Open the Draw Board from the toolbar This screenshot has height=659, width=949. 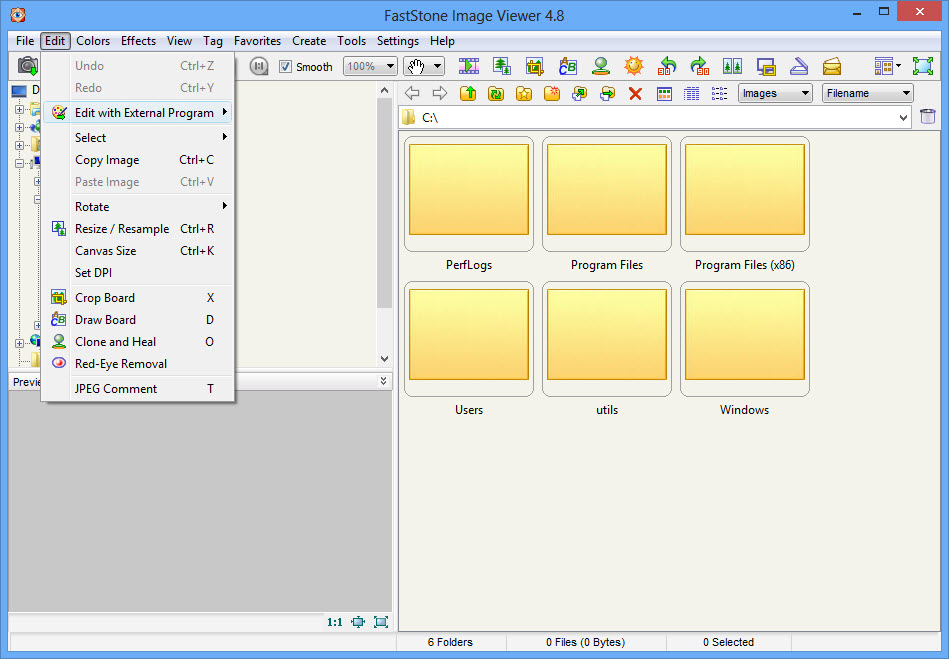tap(568, 66)
